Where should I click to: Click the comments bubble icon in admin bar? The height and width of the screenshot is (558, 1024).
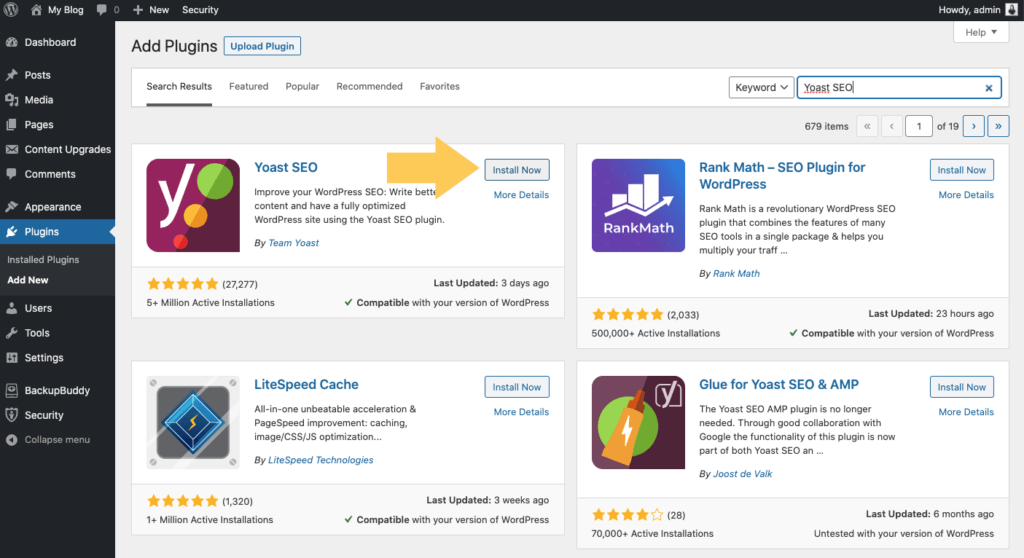101,10
